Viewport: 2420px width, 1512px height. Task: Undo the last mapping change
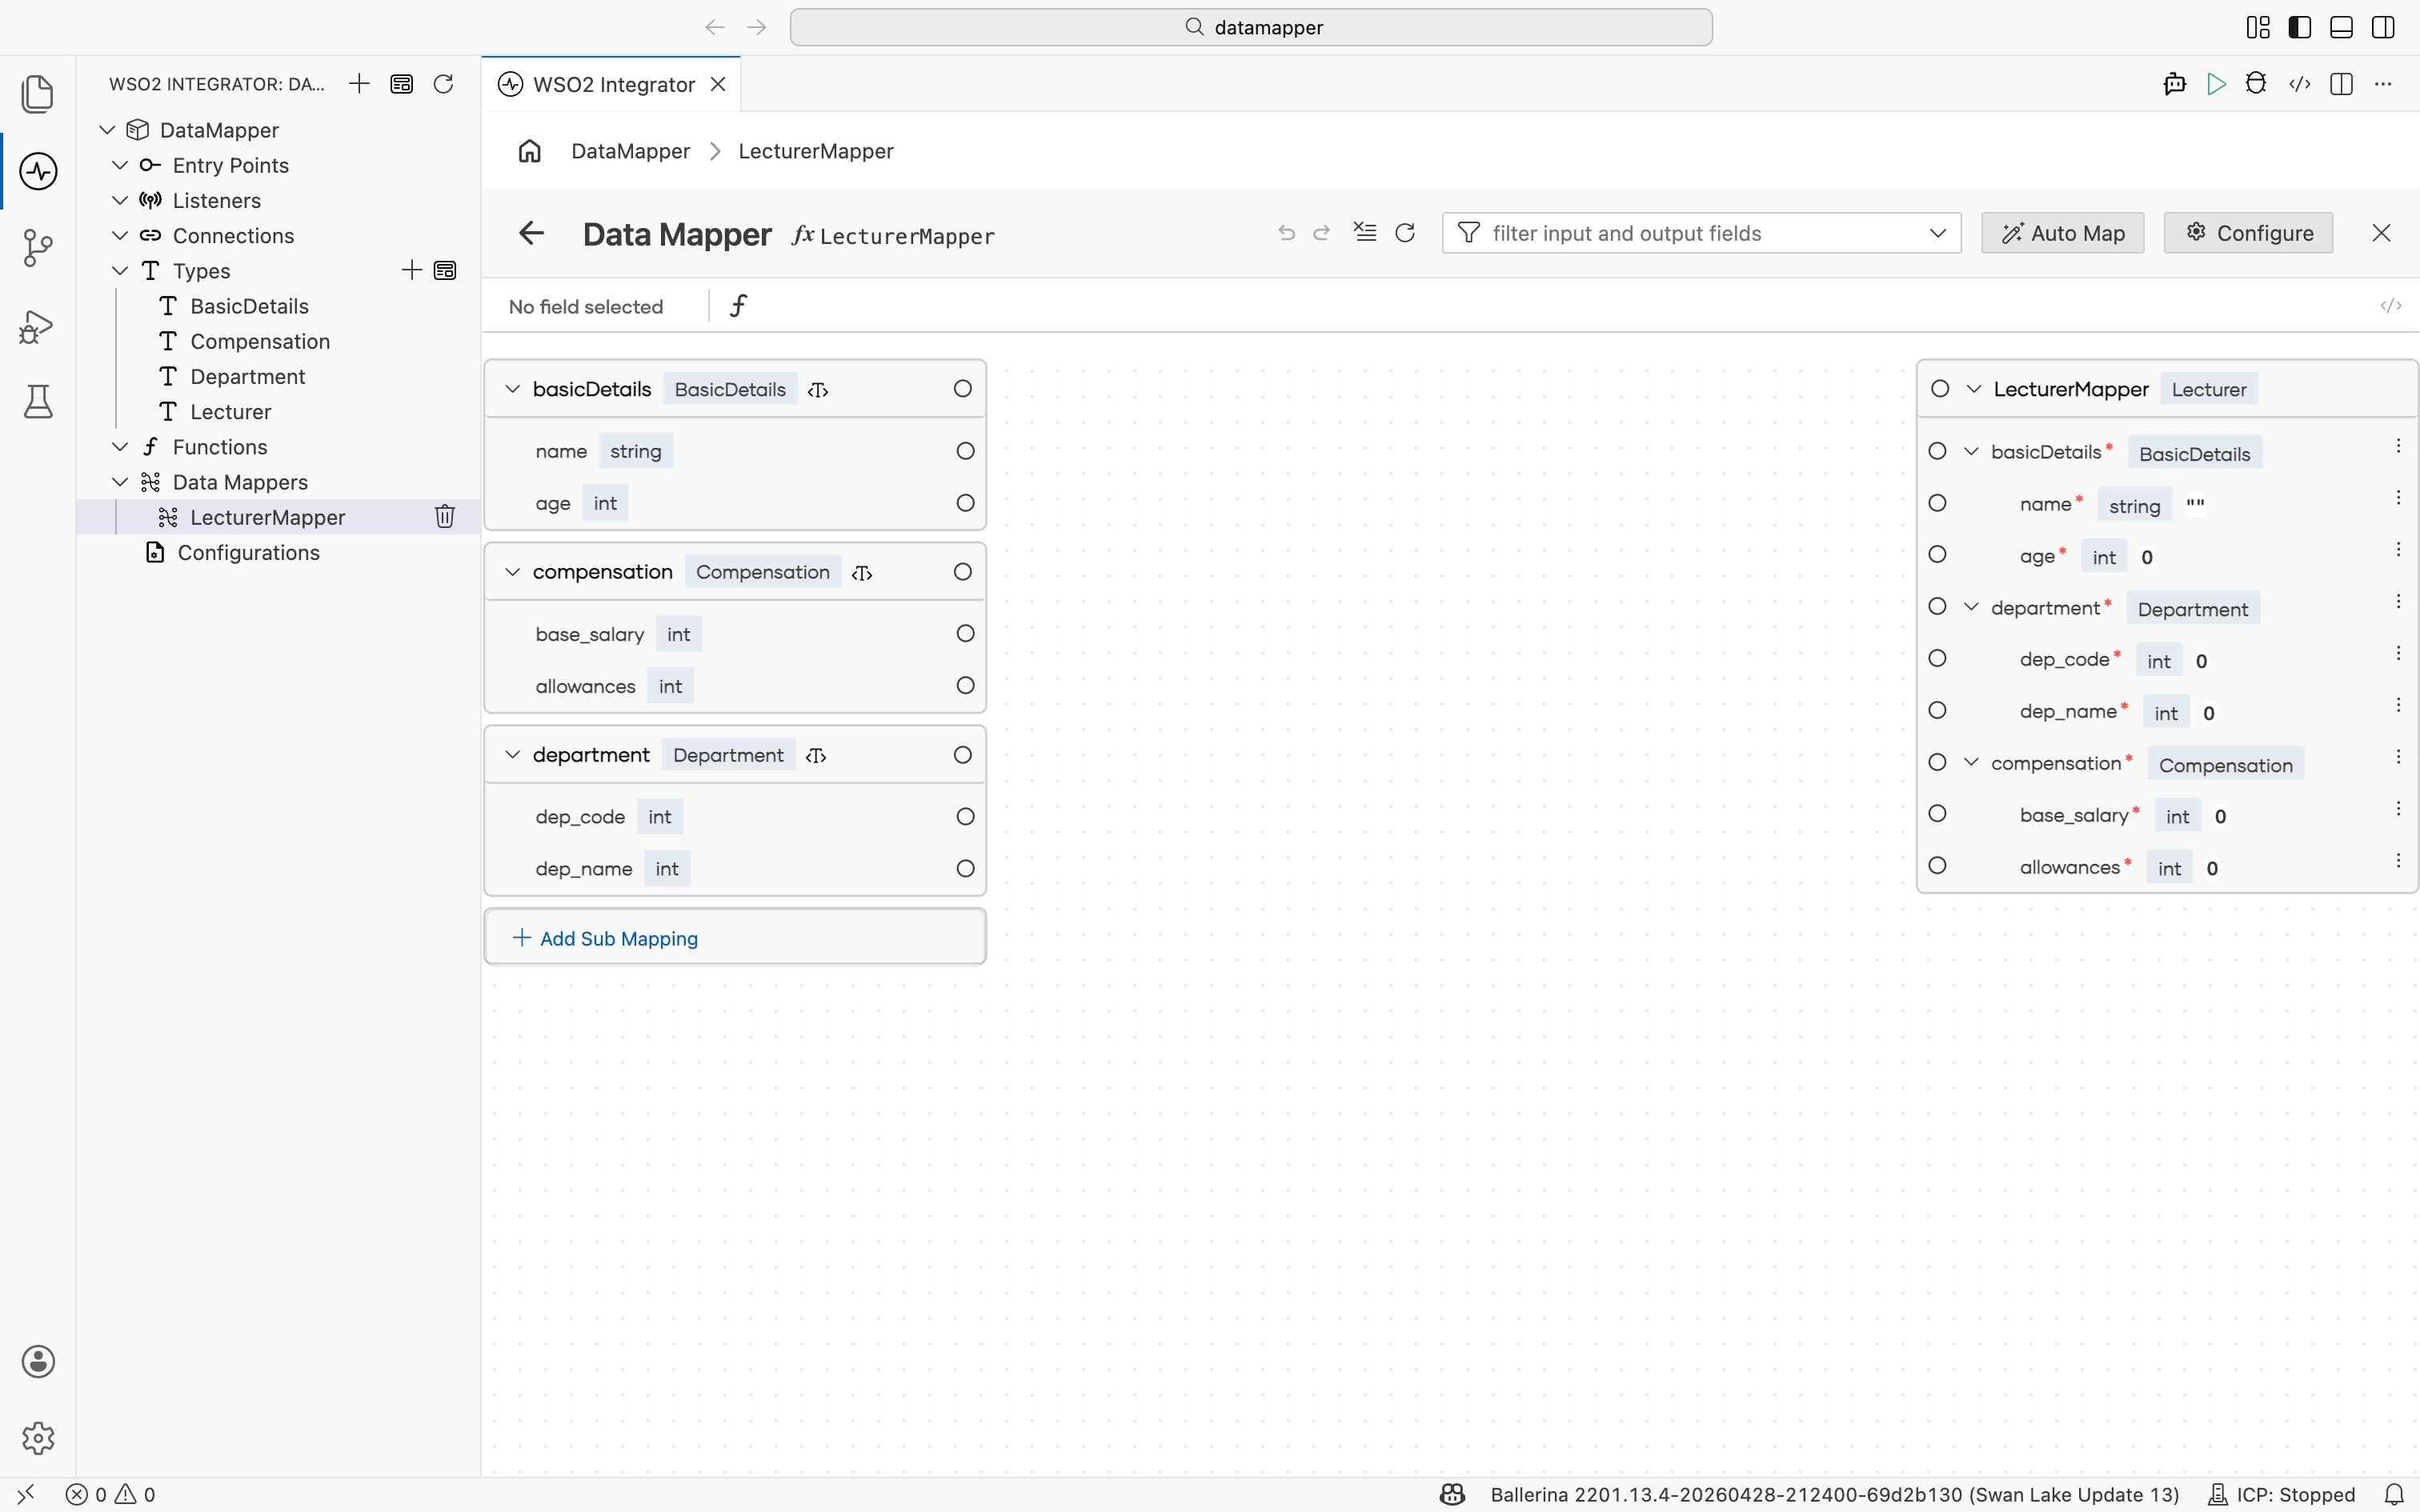pyautogui.click(x=1287, y=233)
